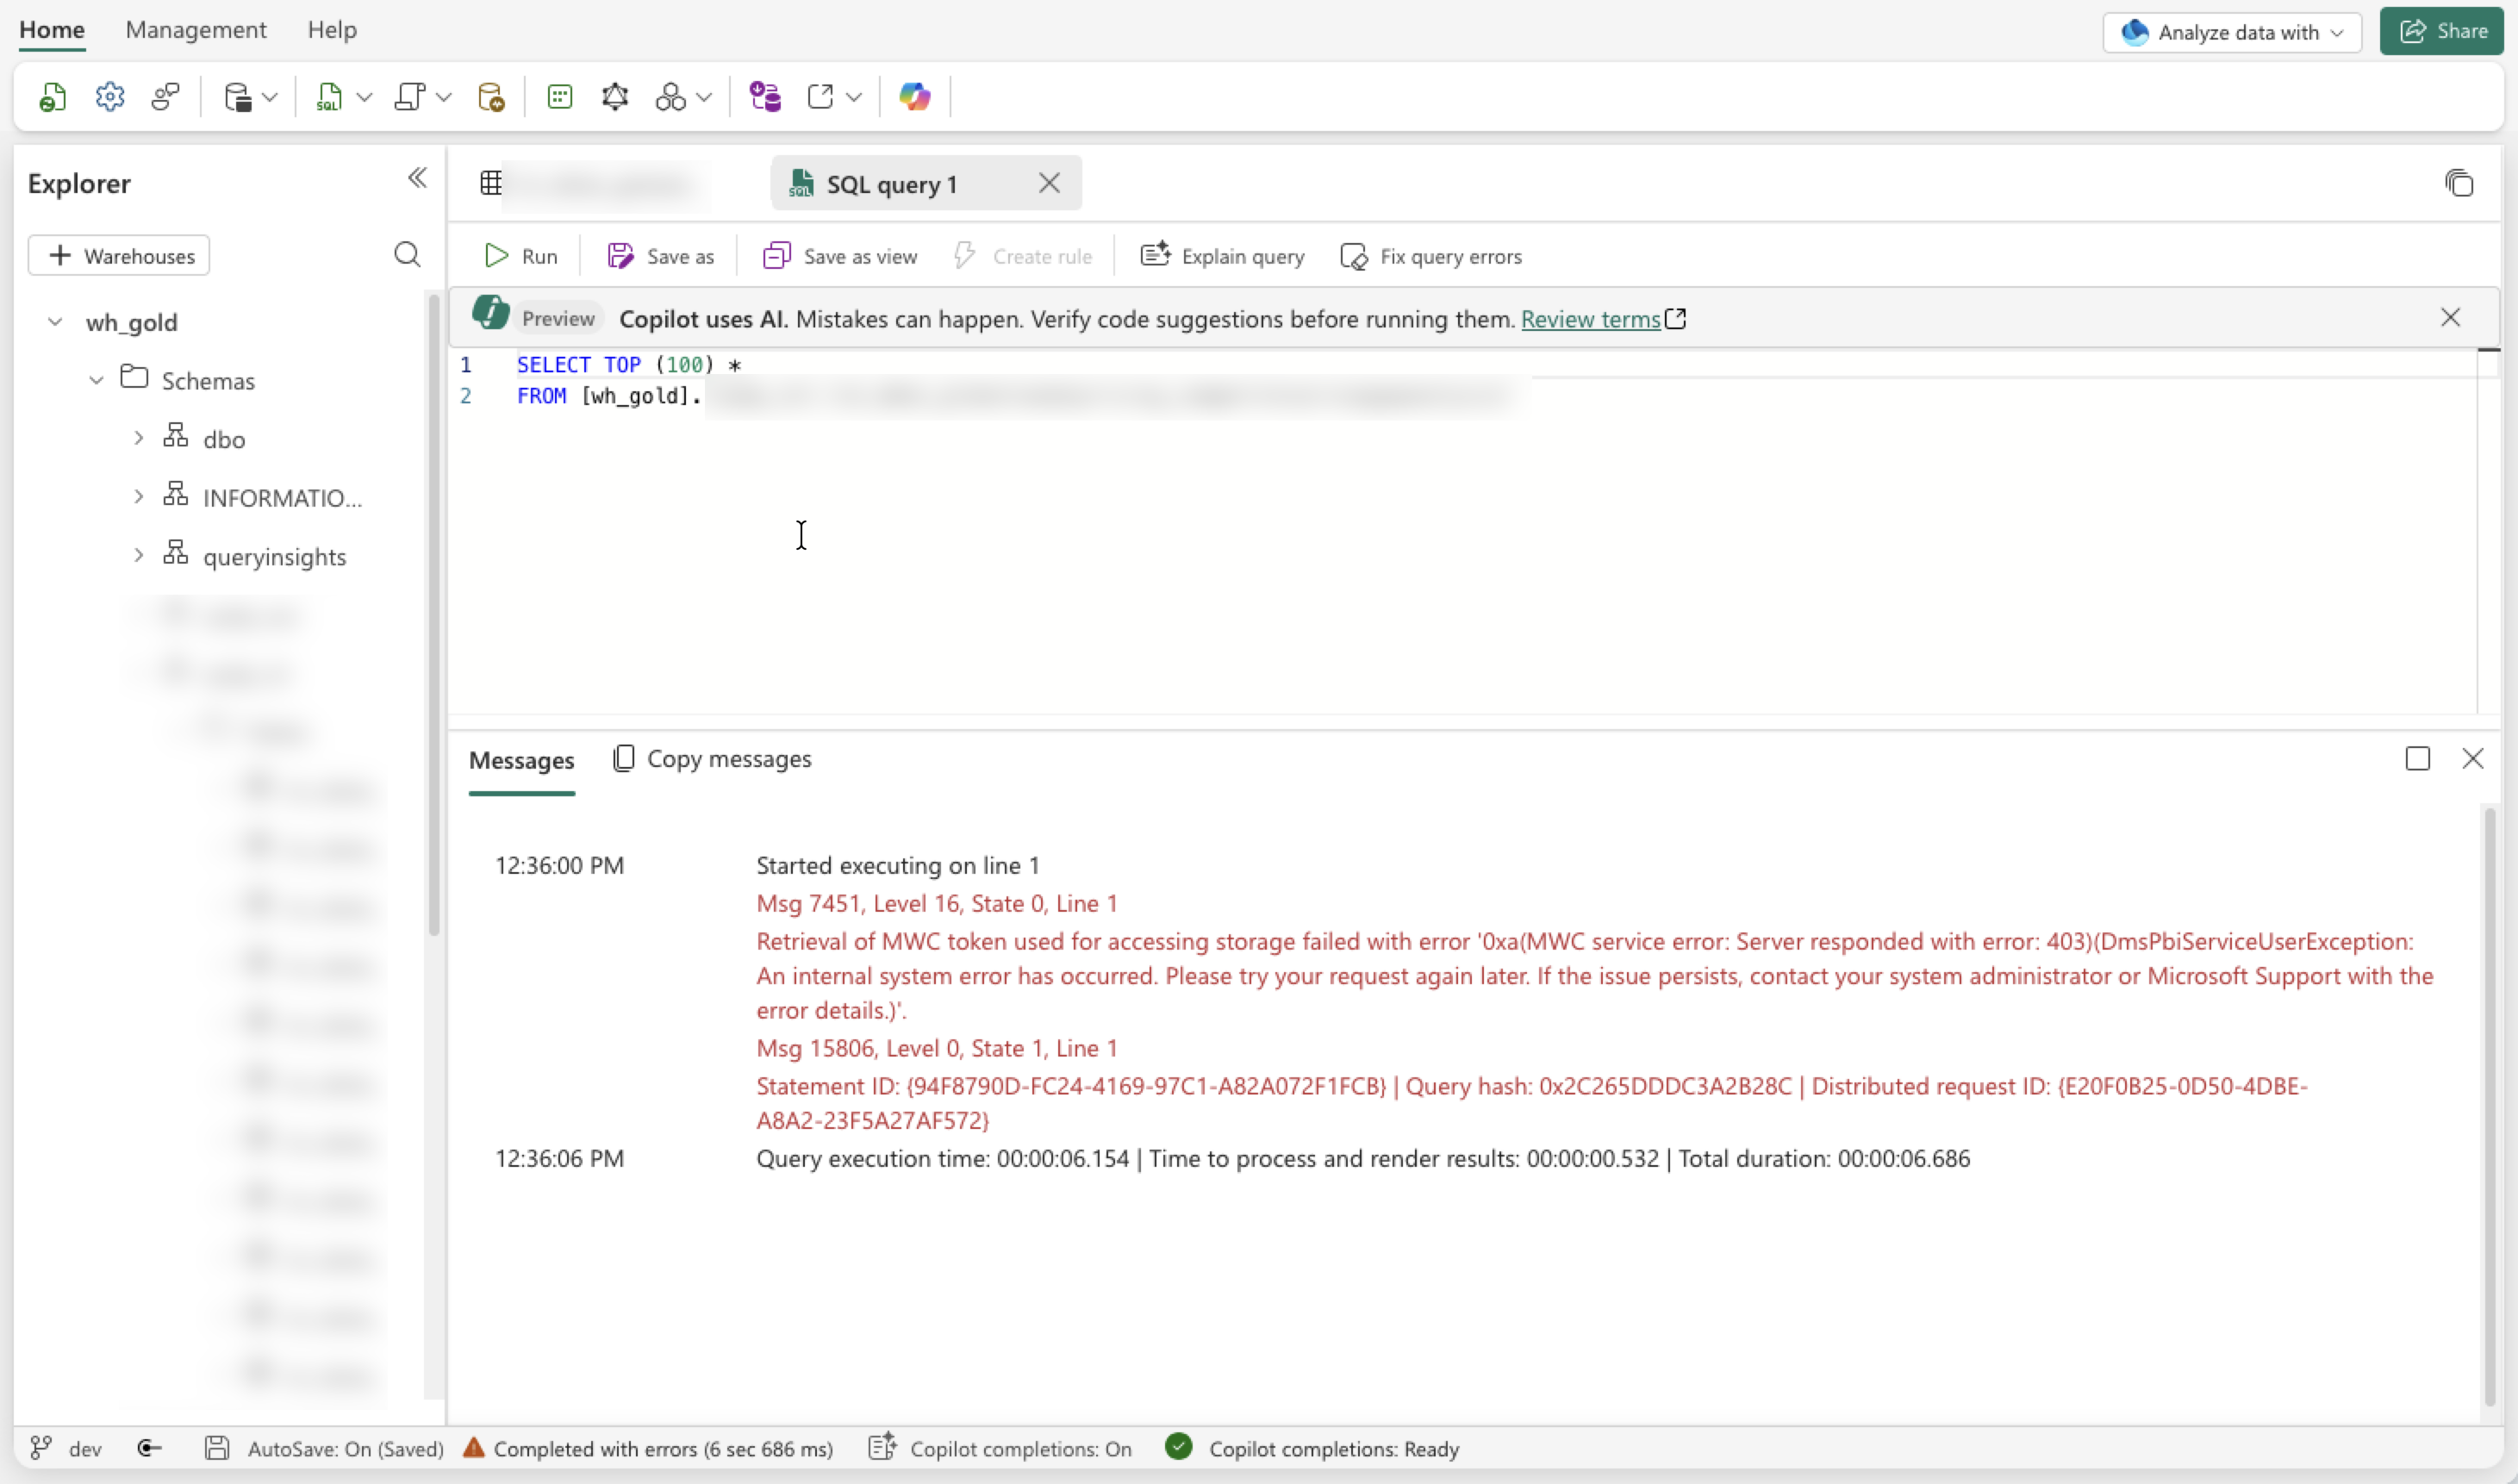Click Save as view

point(840,256)
